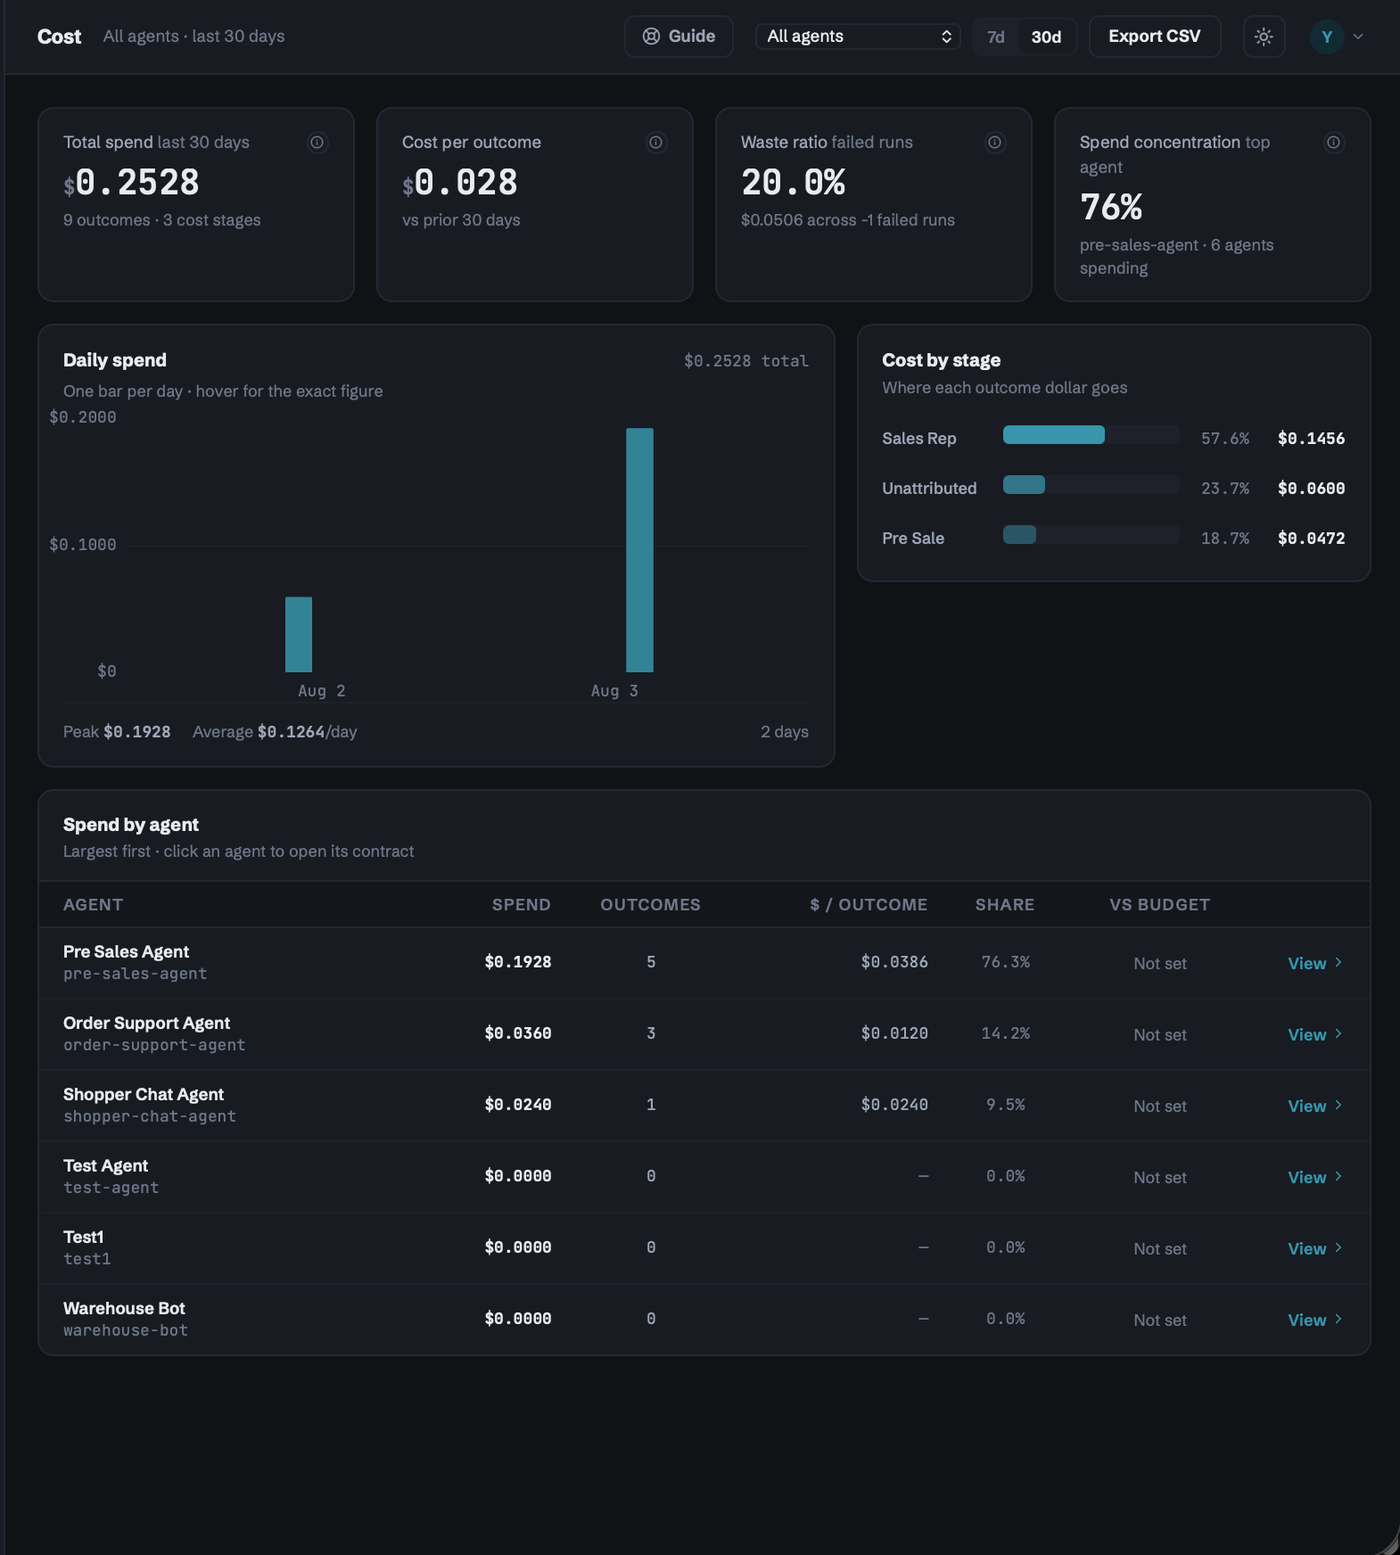Viewport: 1400px width, 1555px height.
Task: Click Sales Rep stage progress bar
Action: 1091,435
